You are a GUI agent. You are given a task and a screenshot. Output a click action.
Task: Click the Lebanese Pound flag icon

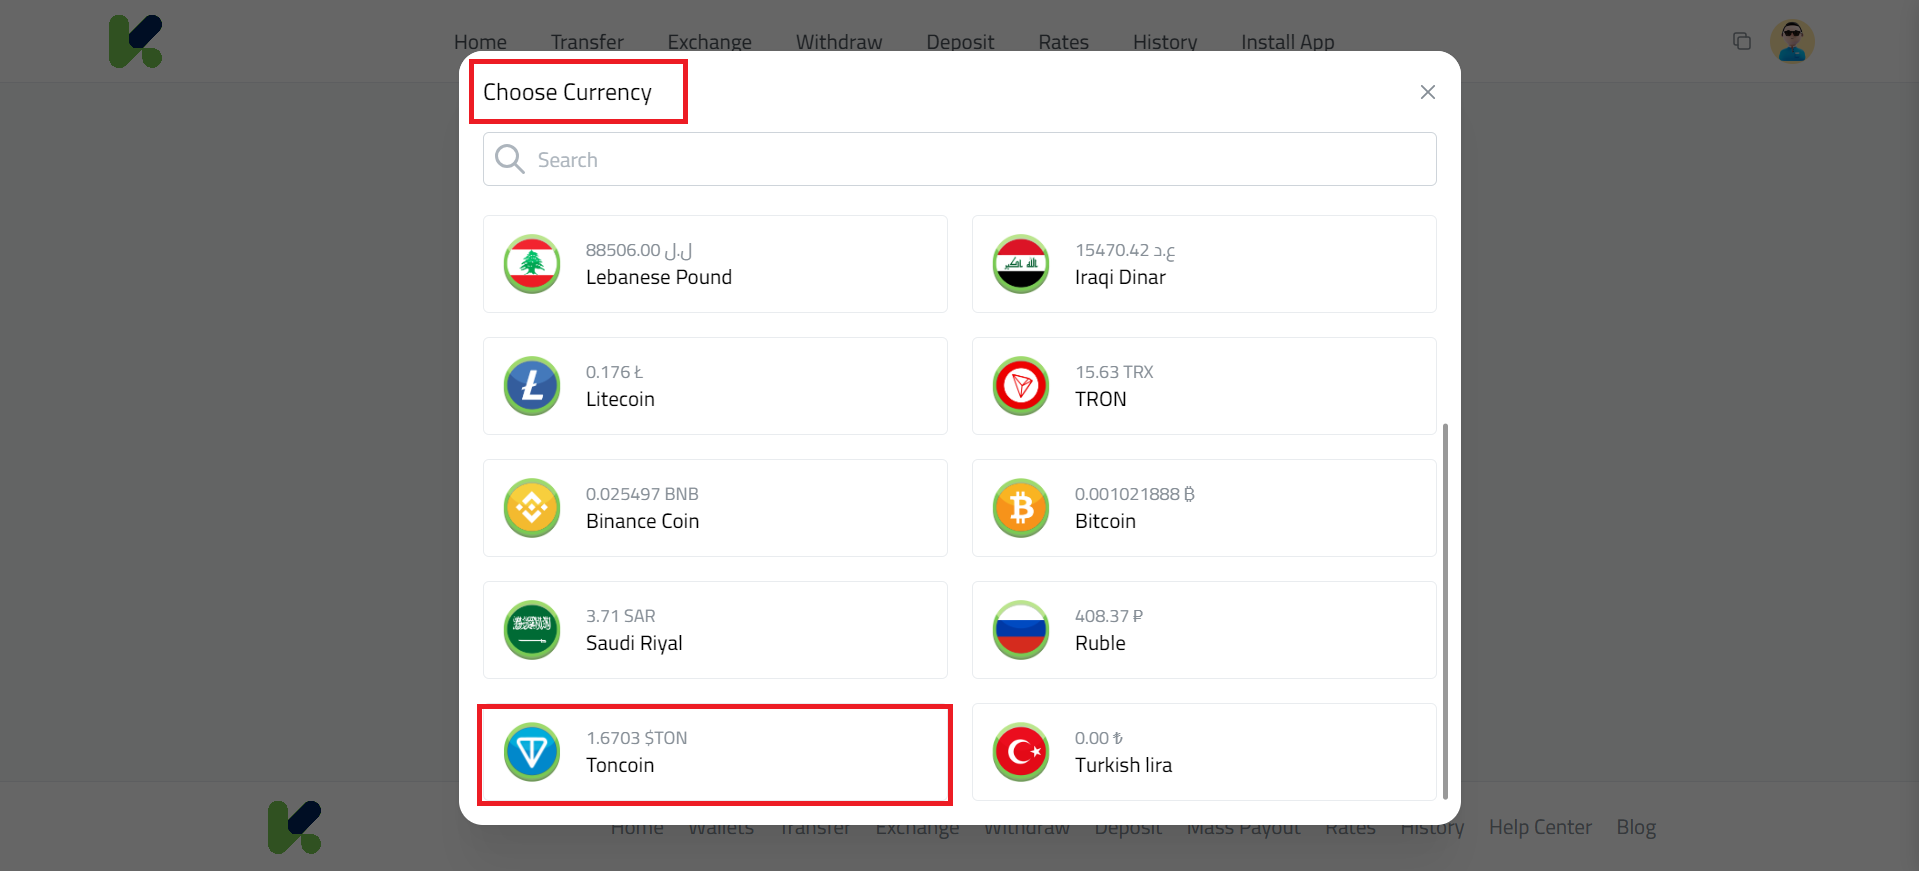(532, 264)
